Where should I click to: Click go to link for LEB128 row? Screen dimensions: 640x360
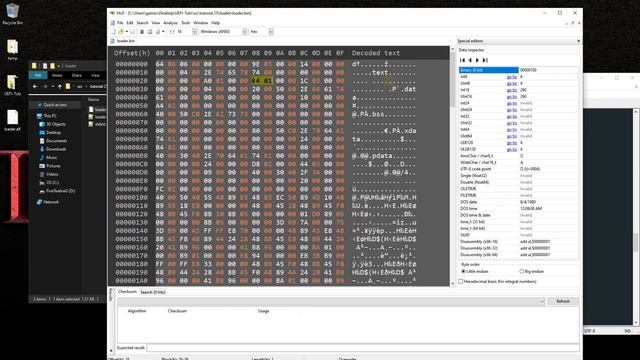coord(511,143)
